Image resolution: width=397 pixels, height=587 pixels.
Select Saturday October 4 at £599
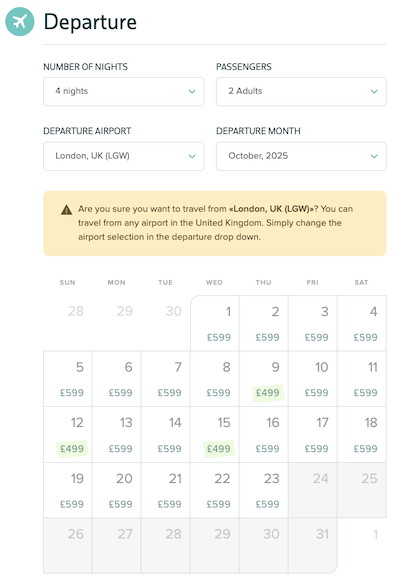pyautogui.click(x=362, y=323)
